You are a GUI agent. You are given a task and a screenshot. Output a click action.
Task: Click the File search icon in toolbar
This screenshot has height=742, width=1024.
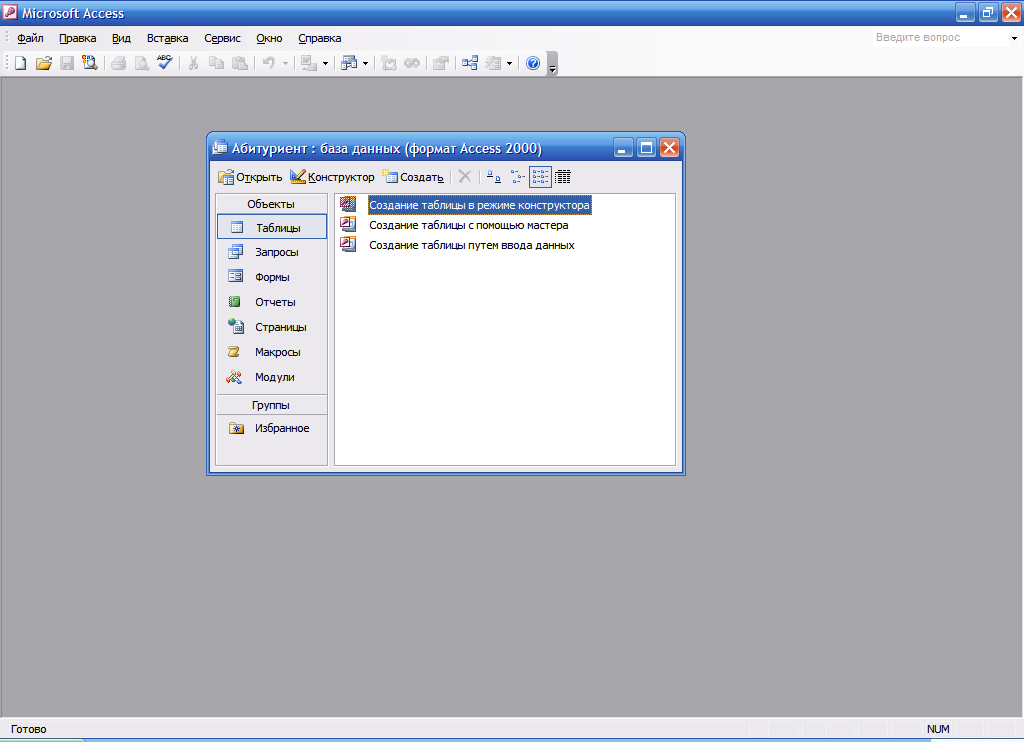click(89, 63)
